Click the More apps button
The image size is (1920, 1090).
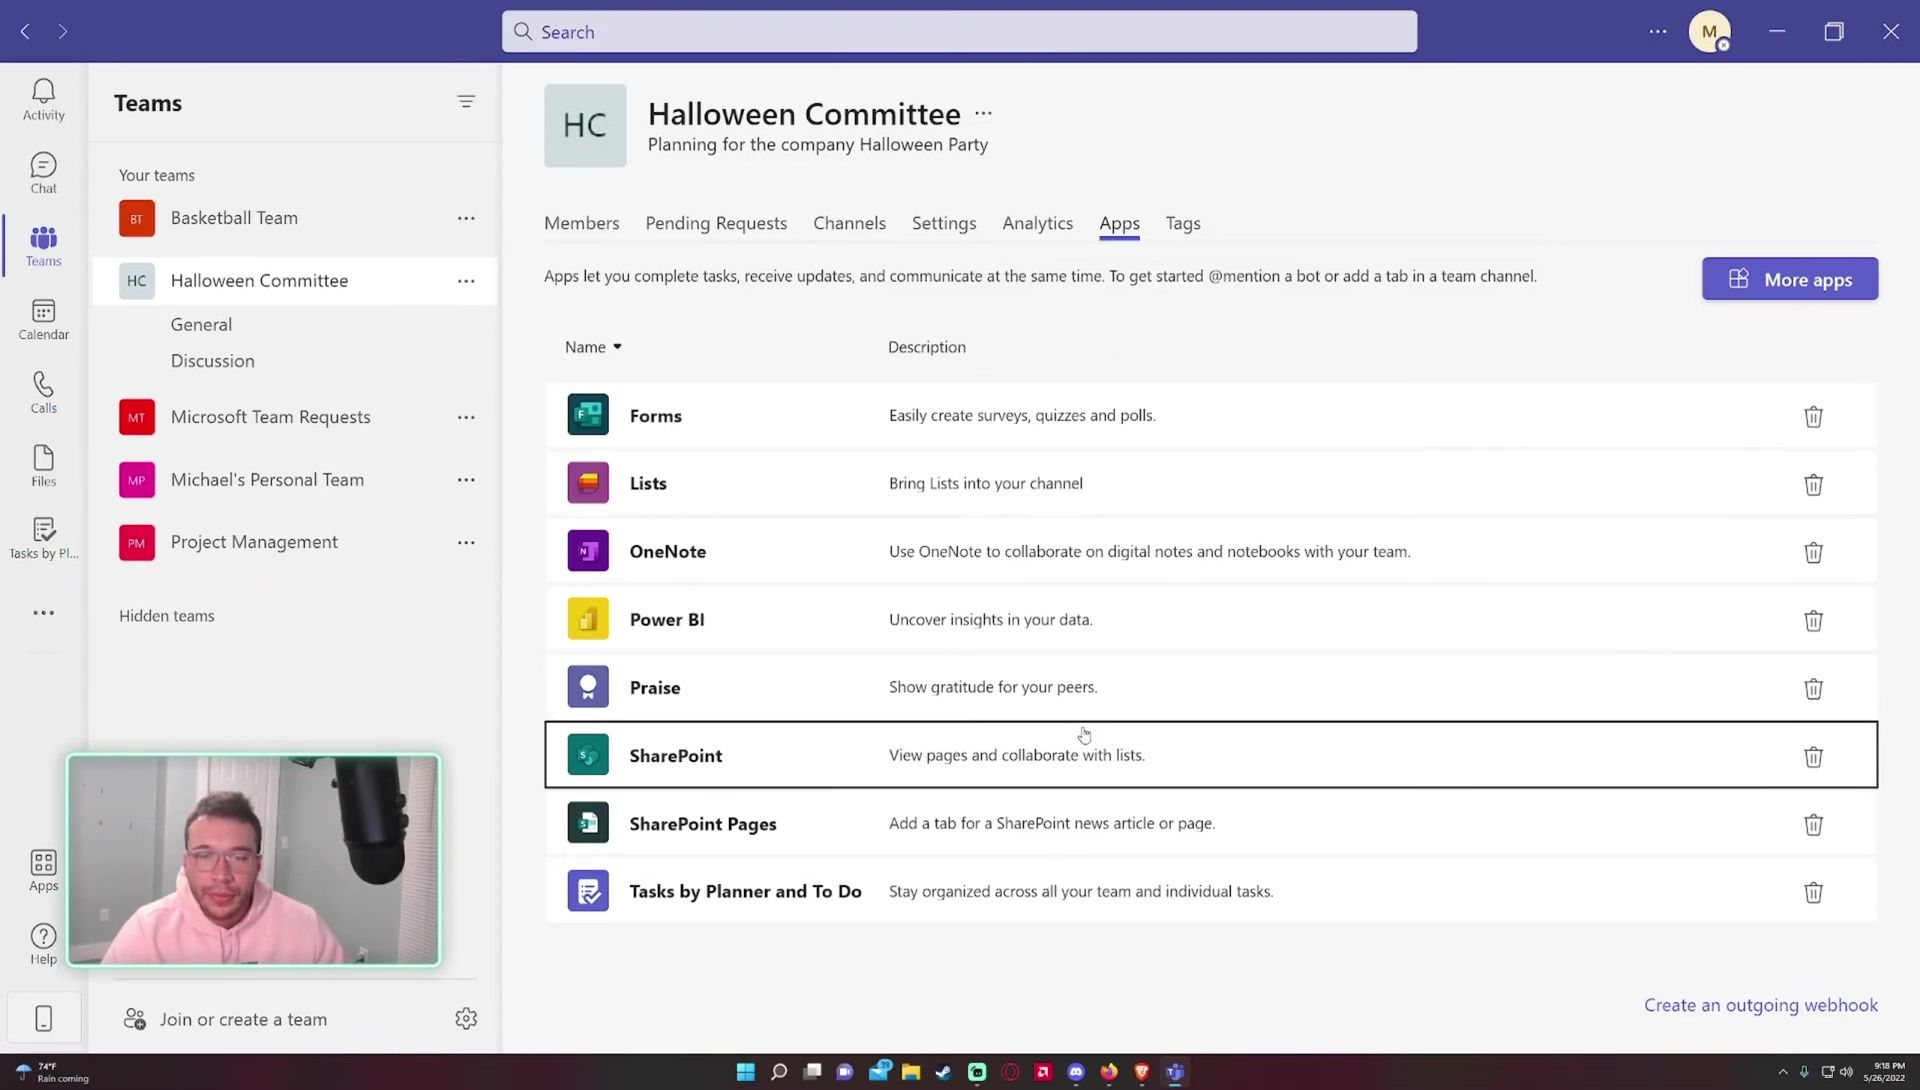click(1790, 279)
